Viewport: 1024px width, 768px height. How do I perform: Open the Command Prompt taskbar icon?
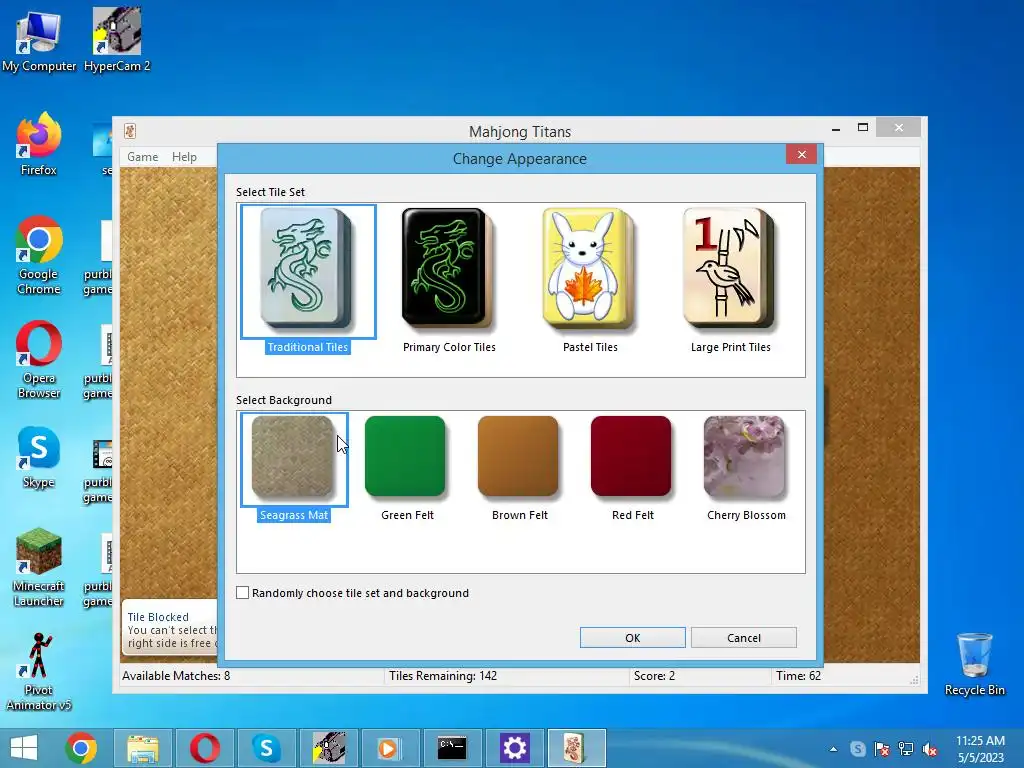point(452,748)
